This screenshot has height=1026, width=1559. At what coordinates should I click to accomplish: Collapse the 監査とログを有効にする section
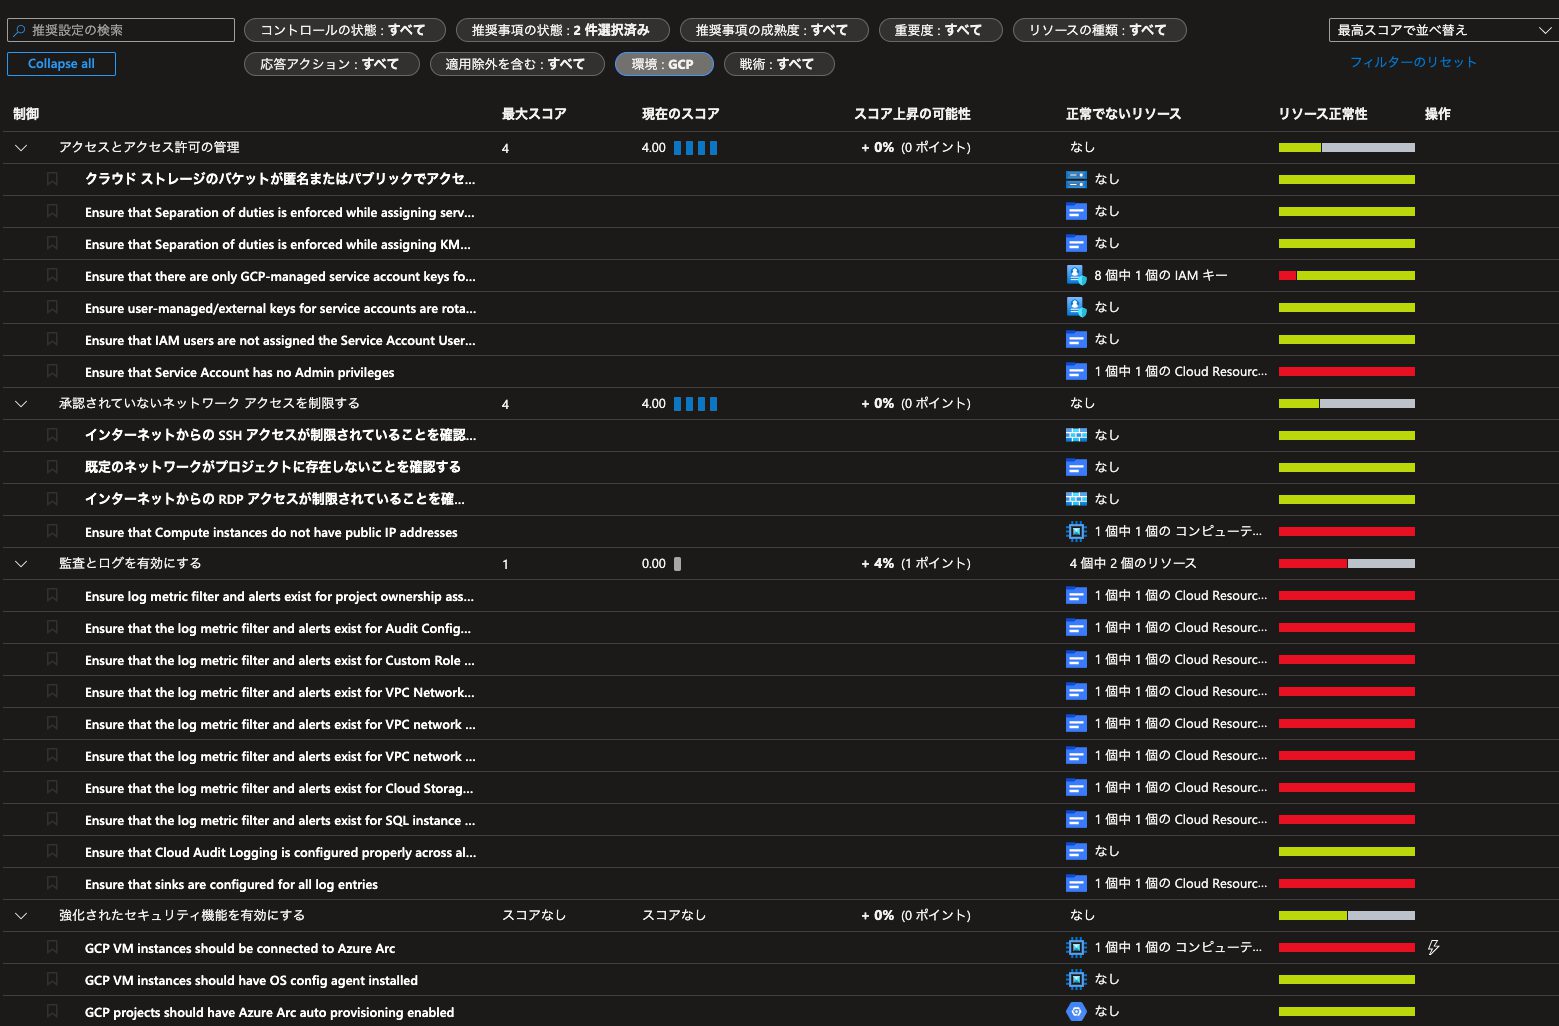click(x=20, y=563)
